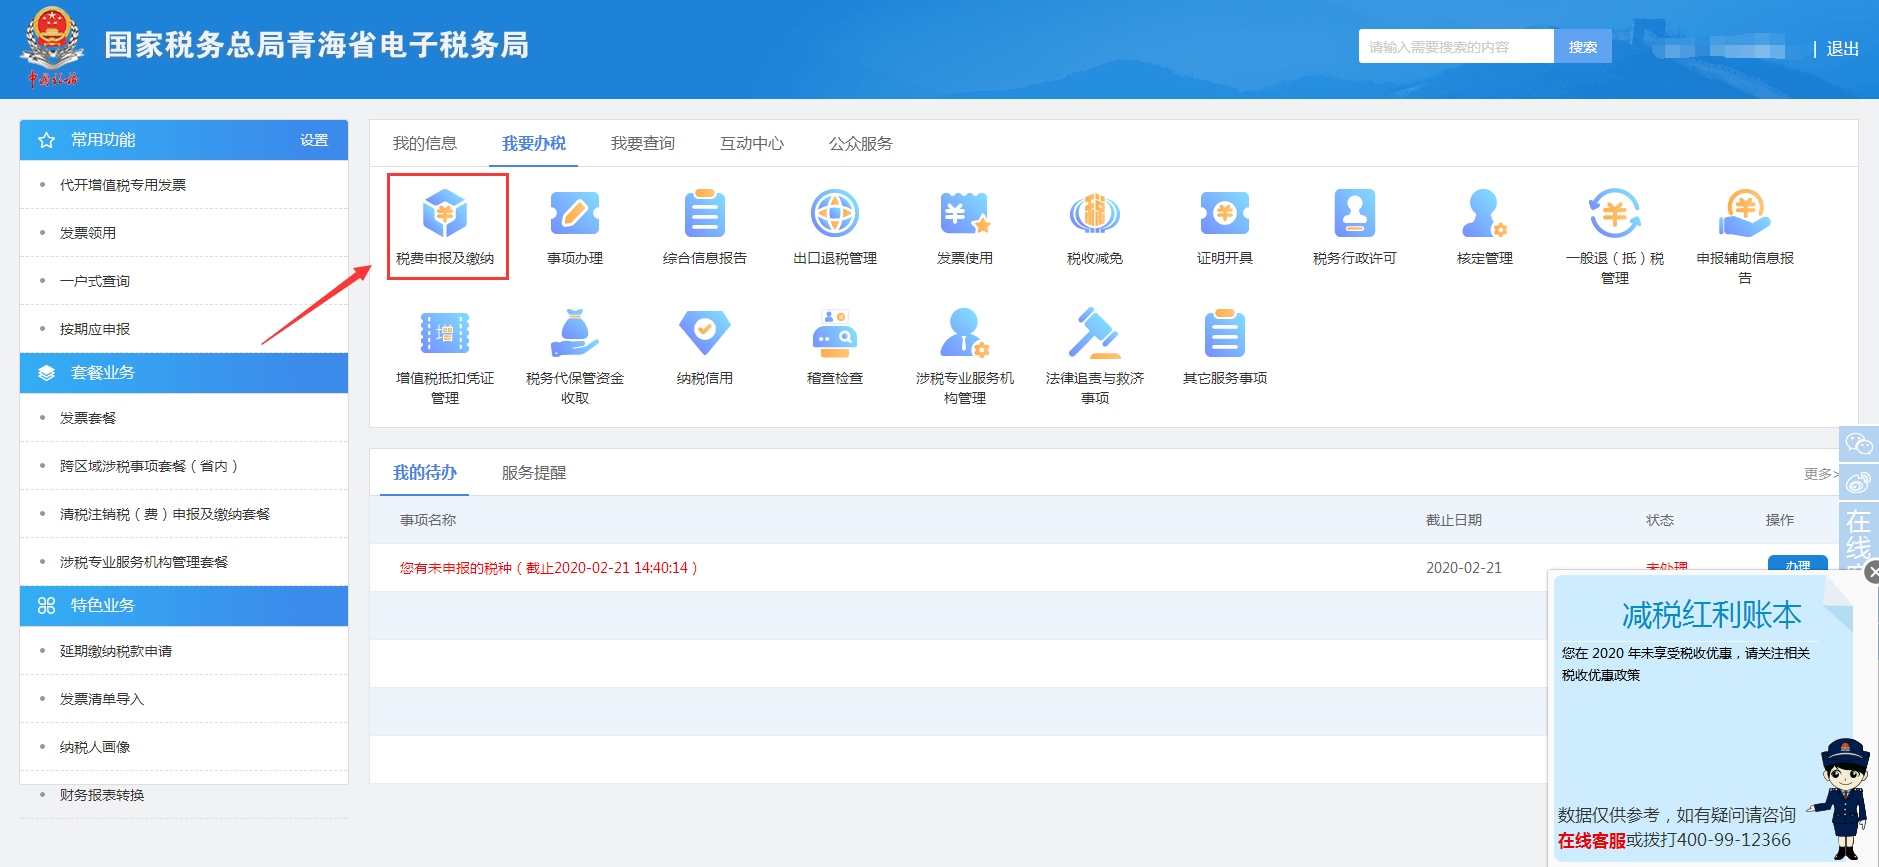Switch to 公众服务 tab
Viewport: 1879px width, 867px height.
click(861, 144)
